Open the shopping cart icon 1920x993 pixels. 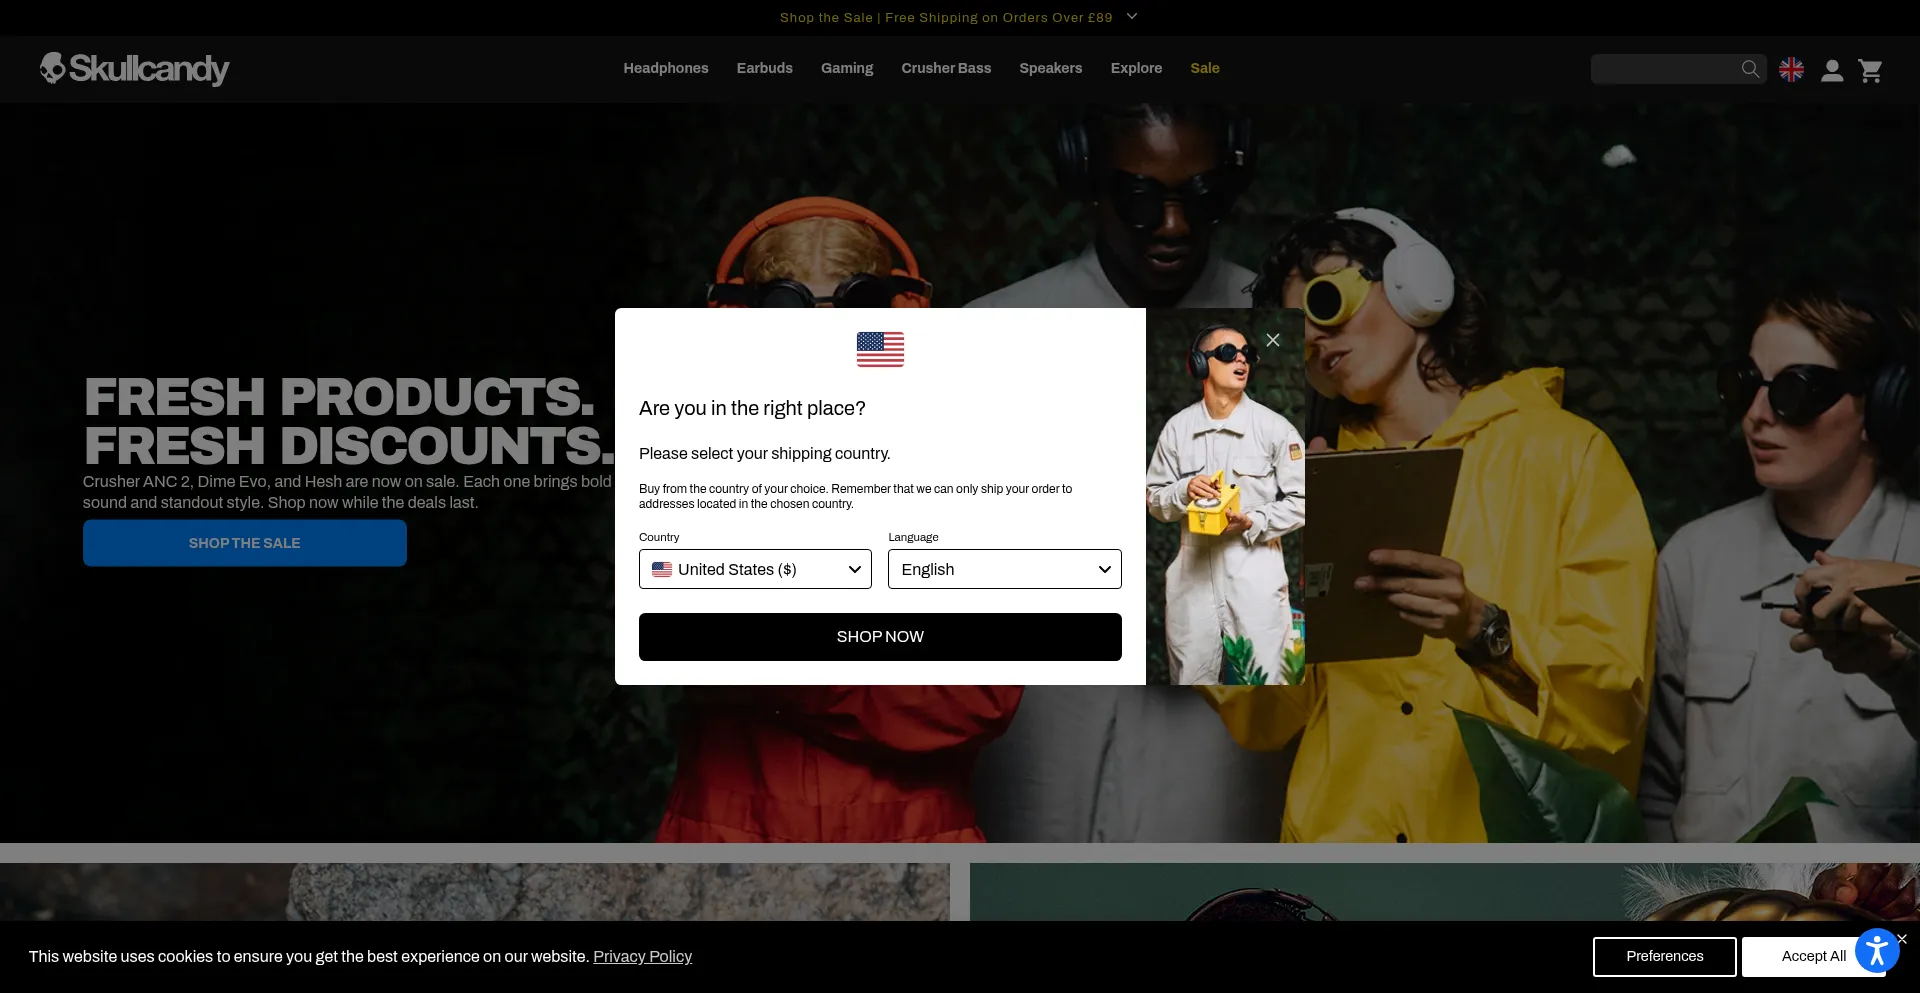coord(1870,70)
